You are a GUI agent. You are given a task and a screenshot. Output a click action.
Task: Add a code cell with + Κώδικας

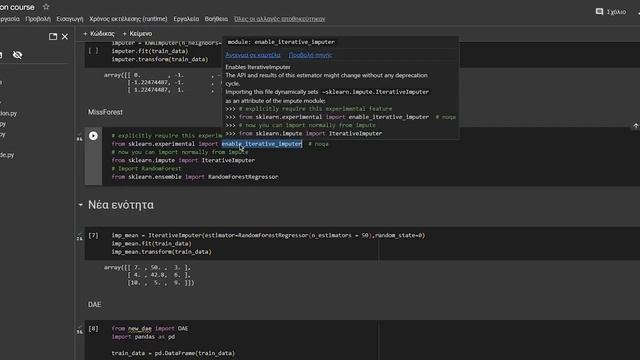click(x=99, y=33)
